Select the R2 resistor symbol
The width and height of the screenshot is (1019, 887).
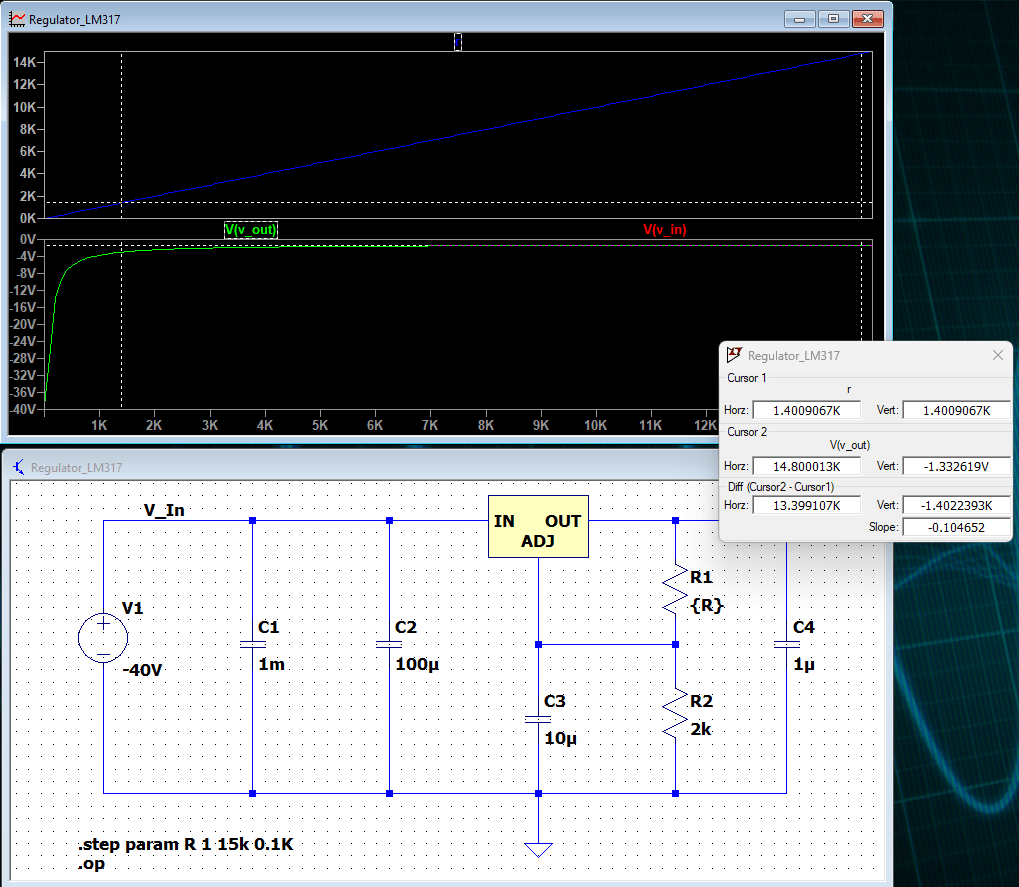[675, 713]
